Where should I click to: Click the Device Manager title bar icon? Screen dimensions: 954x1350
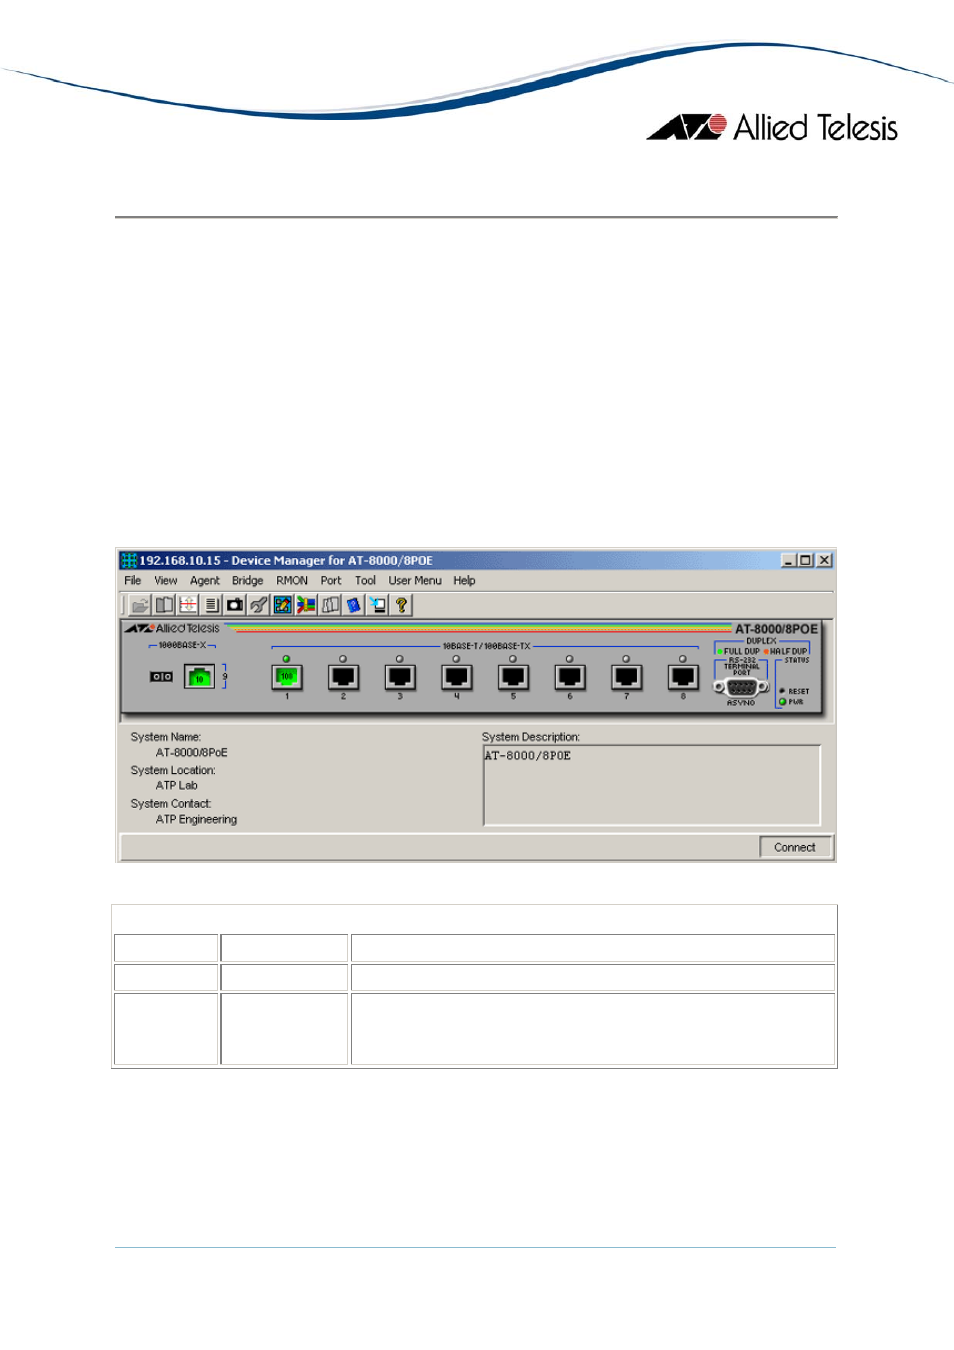click(x=128, y=560)
